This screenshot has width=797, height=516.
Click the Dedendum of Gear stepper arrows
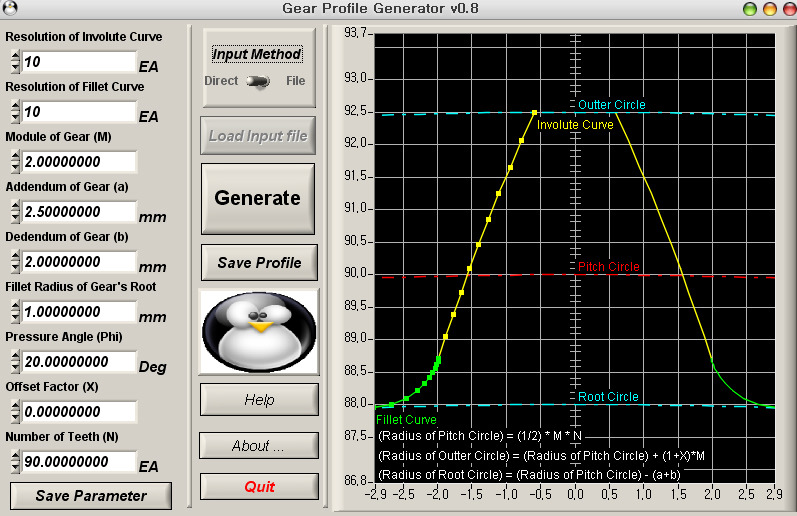click(x=15, y=262)
